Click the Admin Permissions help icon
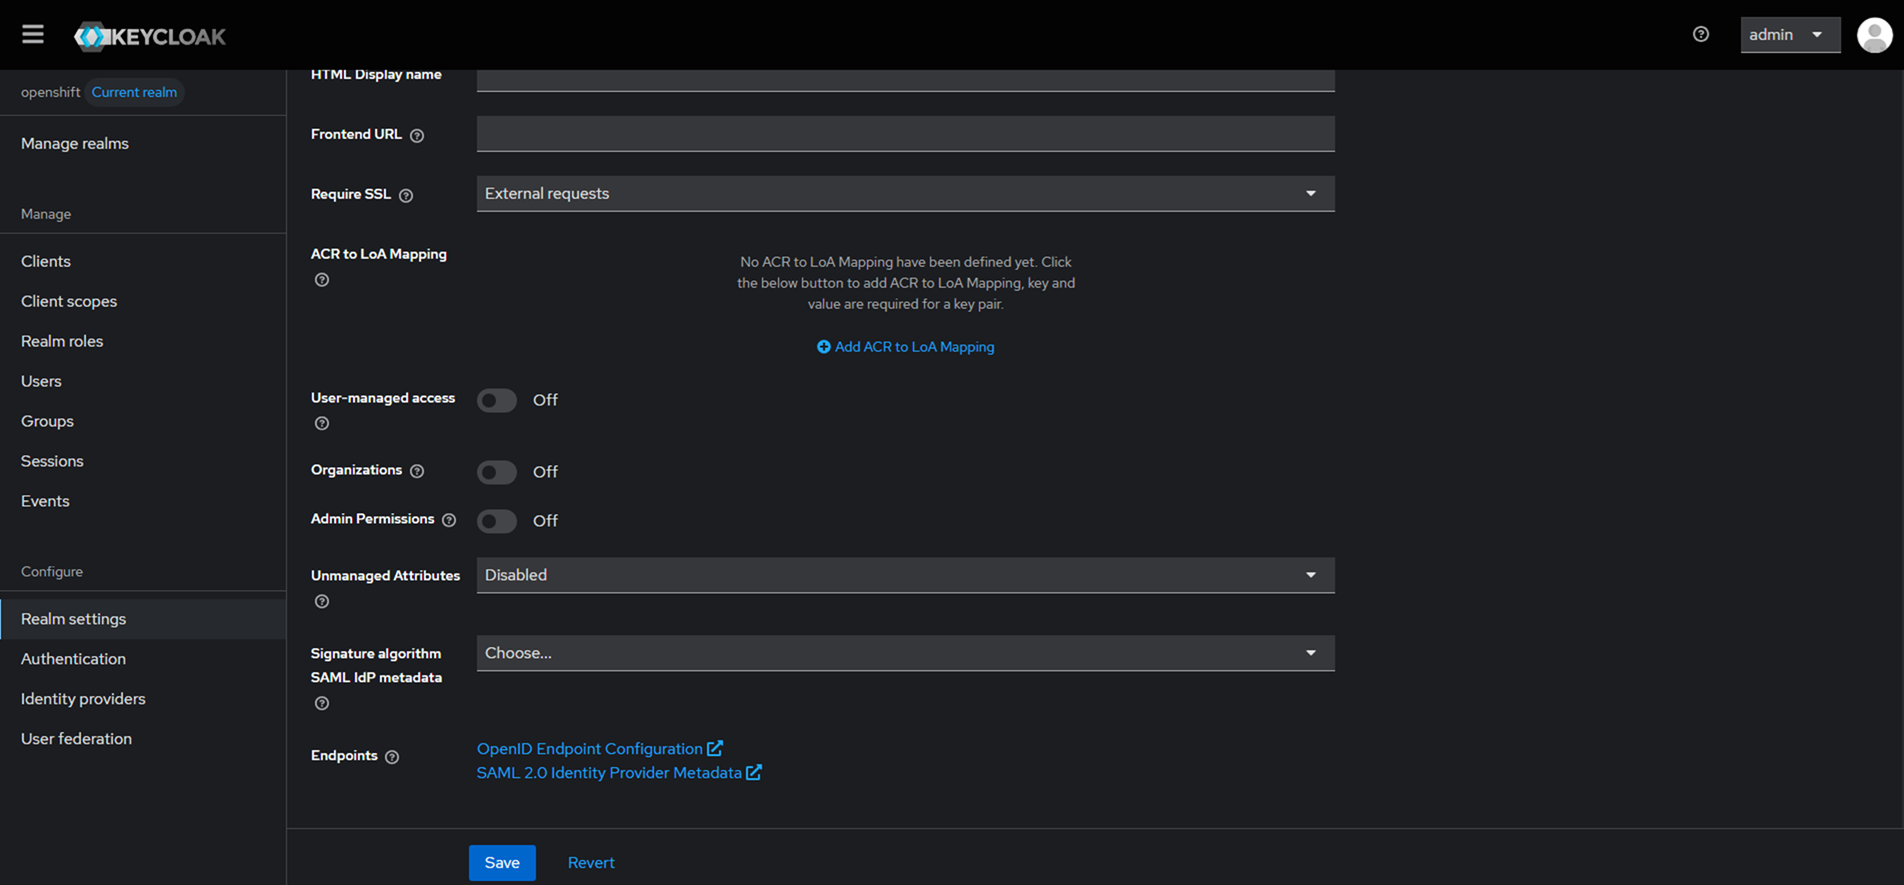Screen dimensions: 1904x885 pyautogui.click(x=449, y=520)
